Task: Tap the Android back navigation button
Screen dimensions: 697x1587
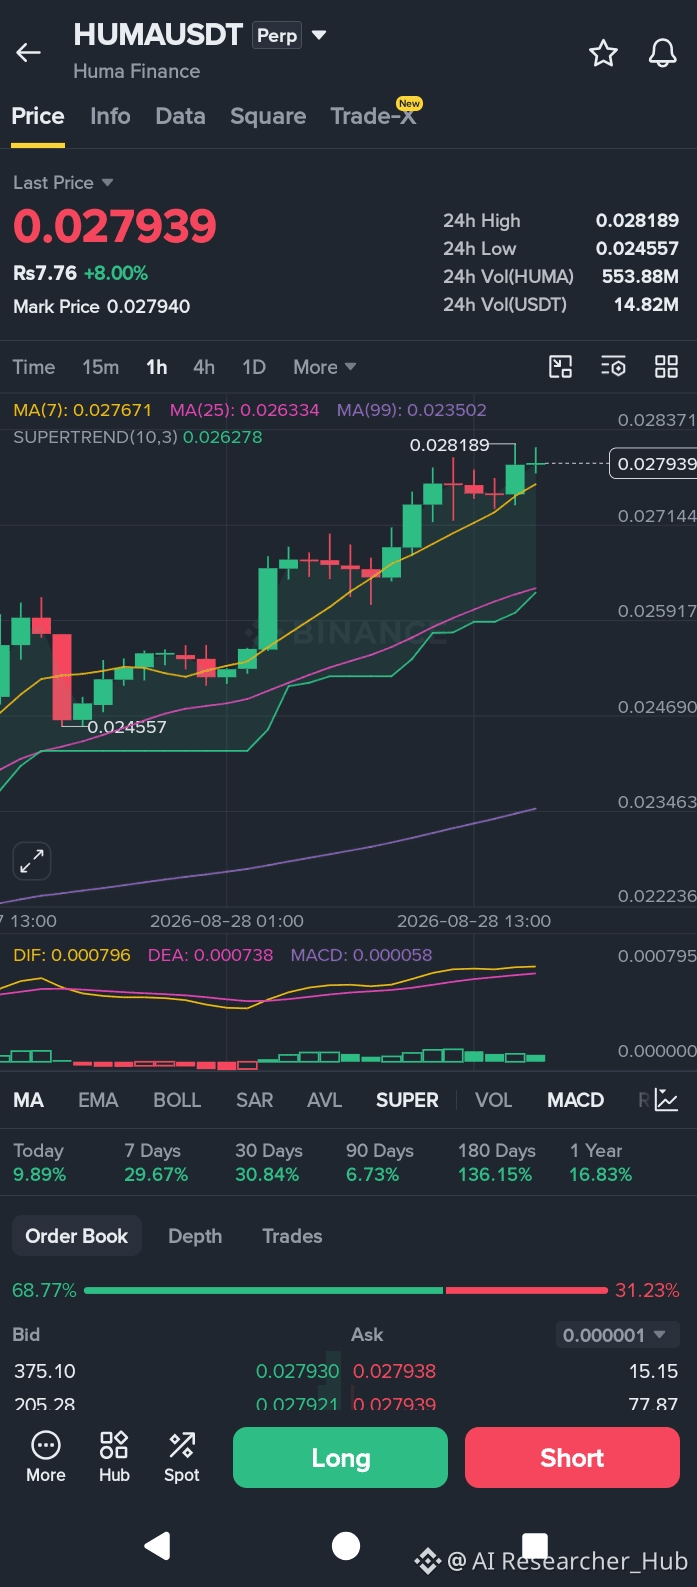Action: (157, 1546)
